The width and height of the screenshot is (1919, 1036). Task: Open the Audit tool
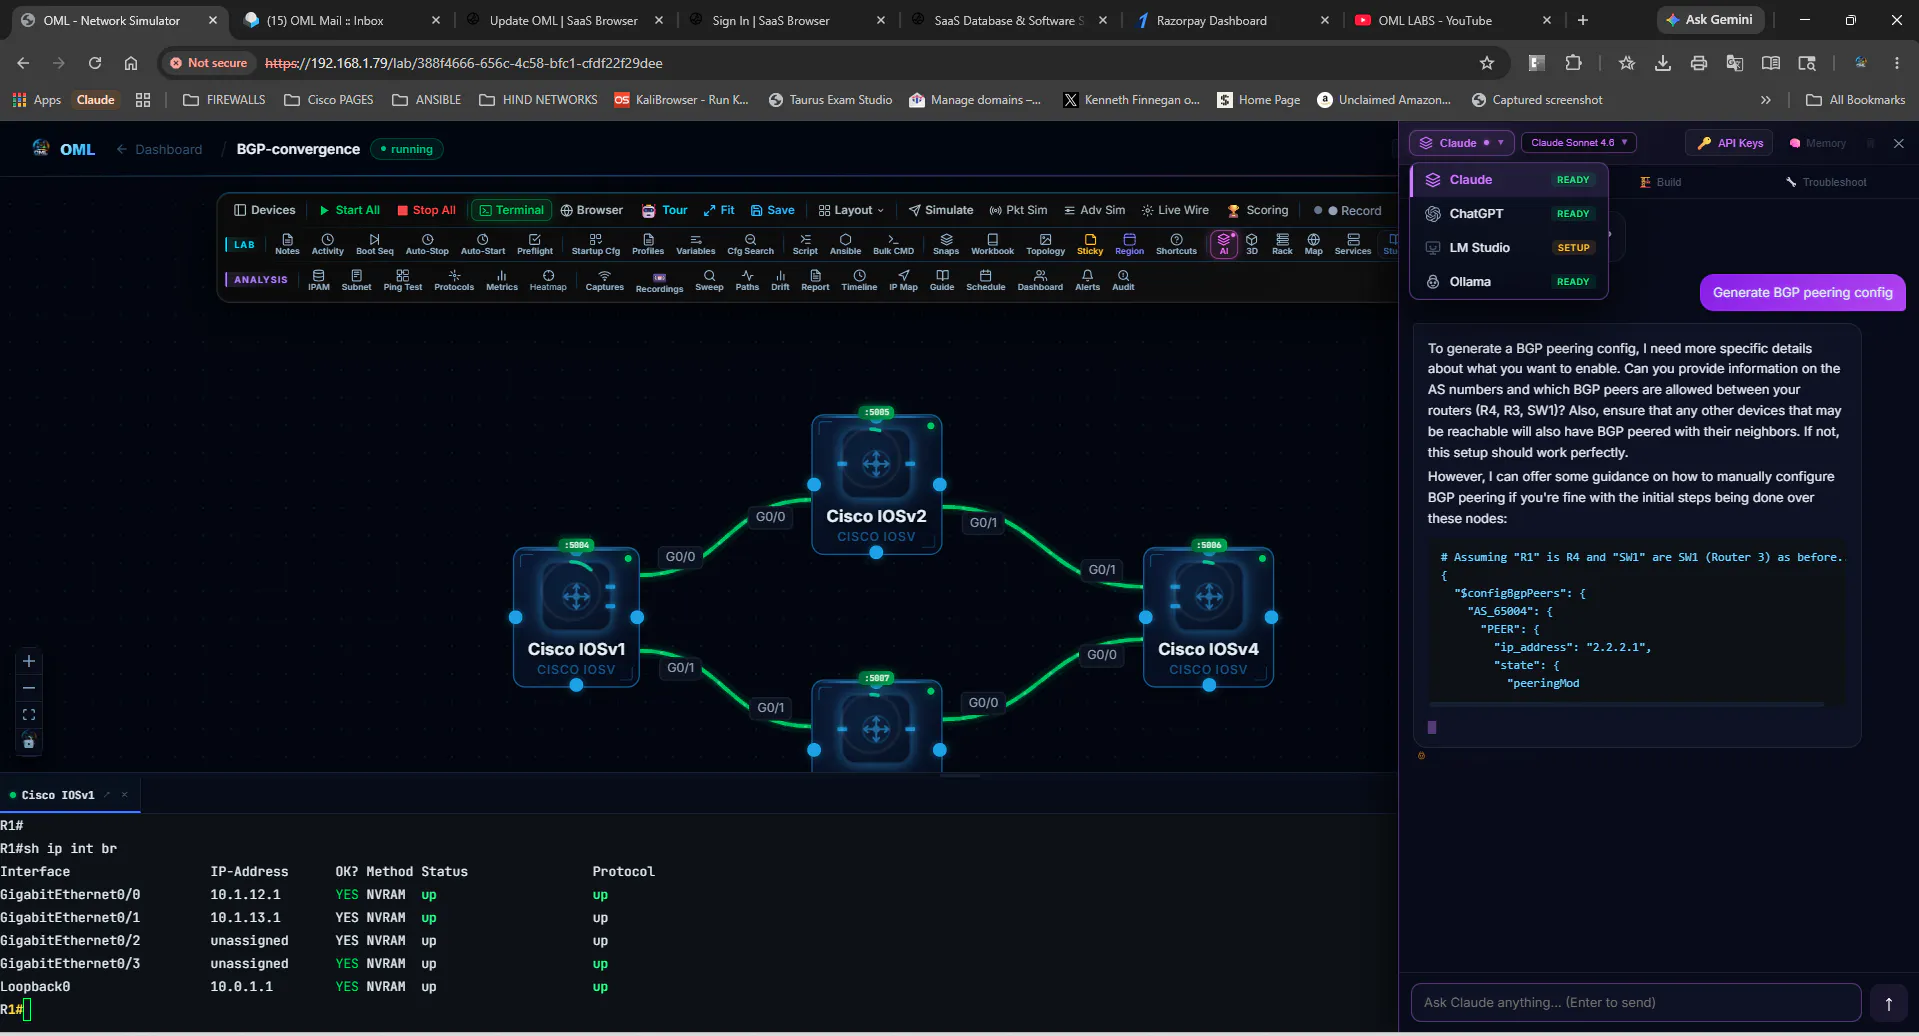click(1123, 280)
